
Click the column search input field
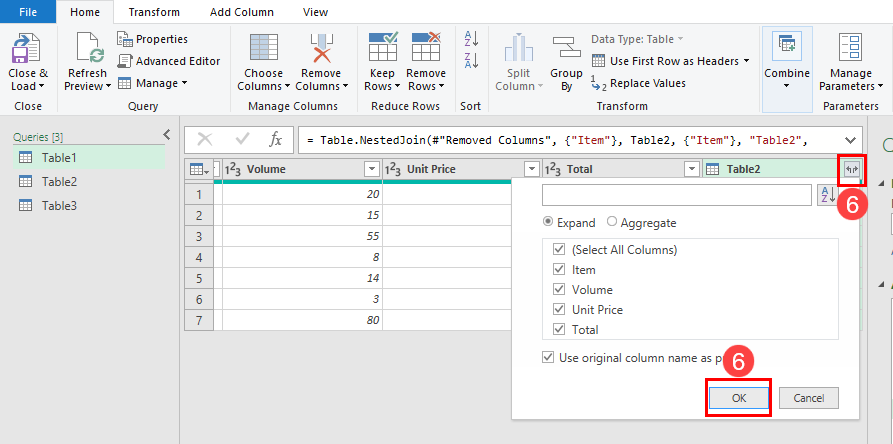pos(677,195)
